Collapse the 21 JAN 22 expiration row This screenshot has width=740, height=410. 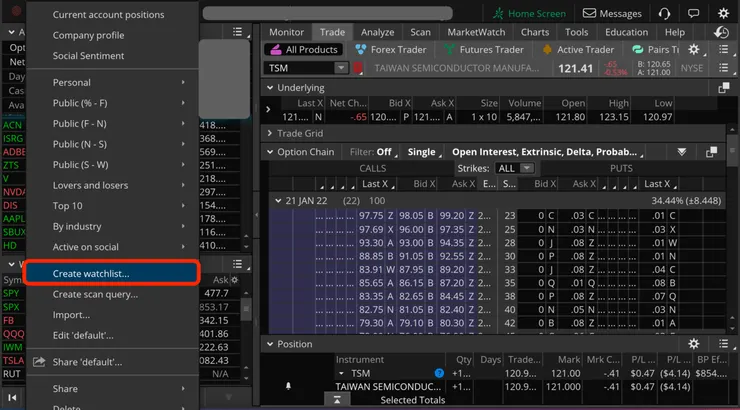[278, 201]
